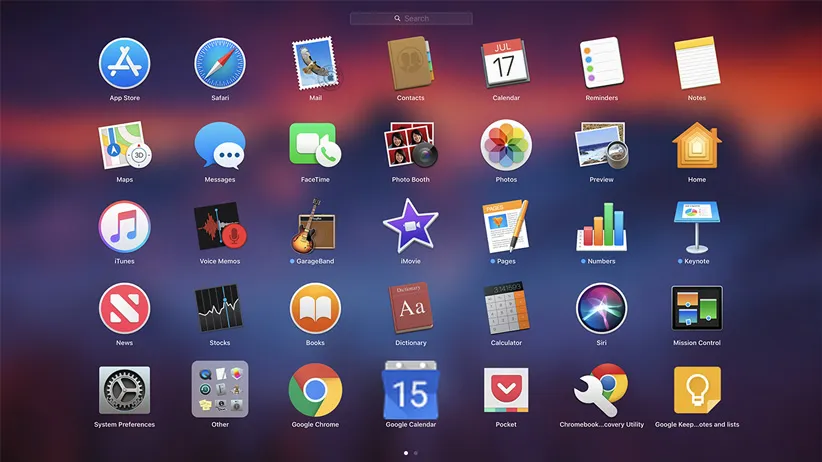Image resolution: width=822 pixels, height=462 pixels.
Task: Expand the Other apps folder
Action: 220,389
